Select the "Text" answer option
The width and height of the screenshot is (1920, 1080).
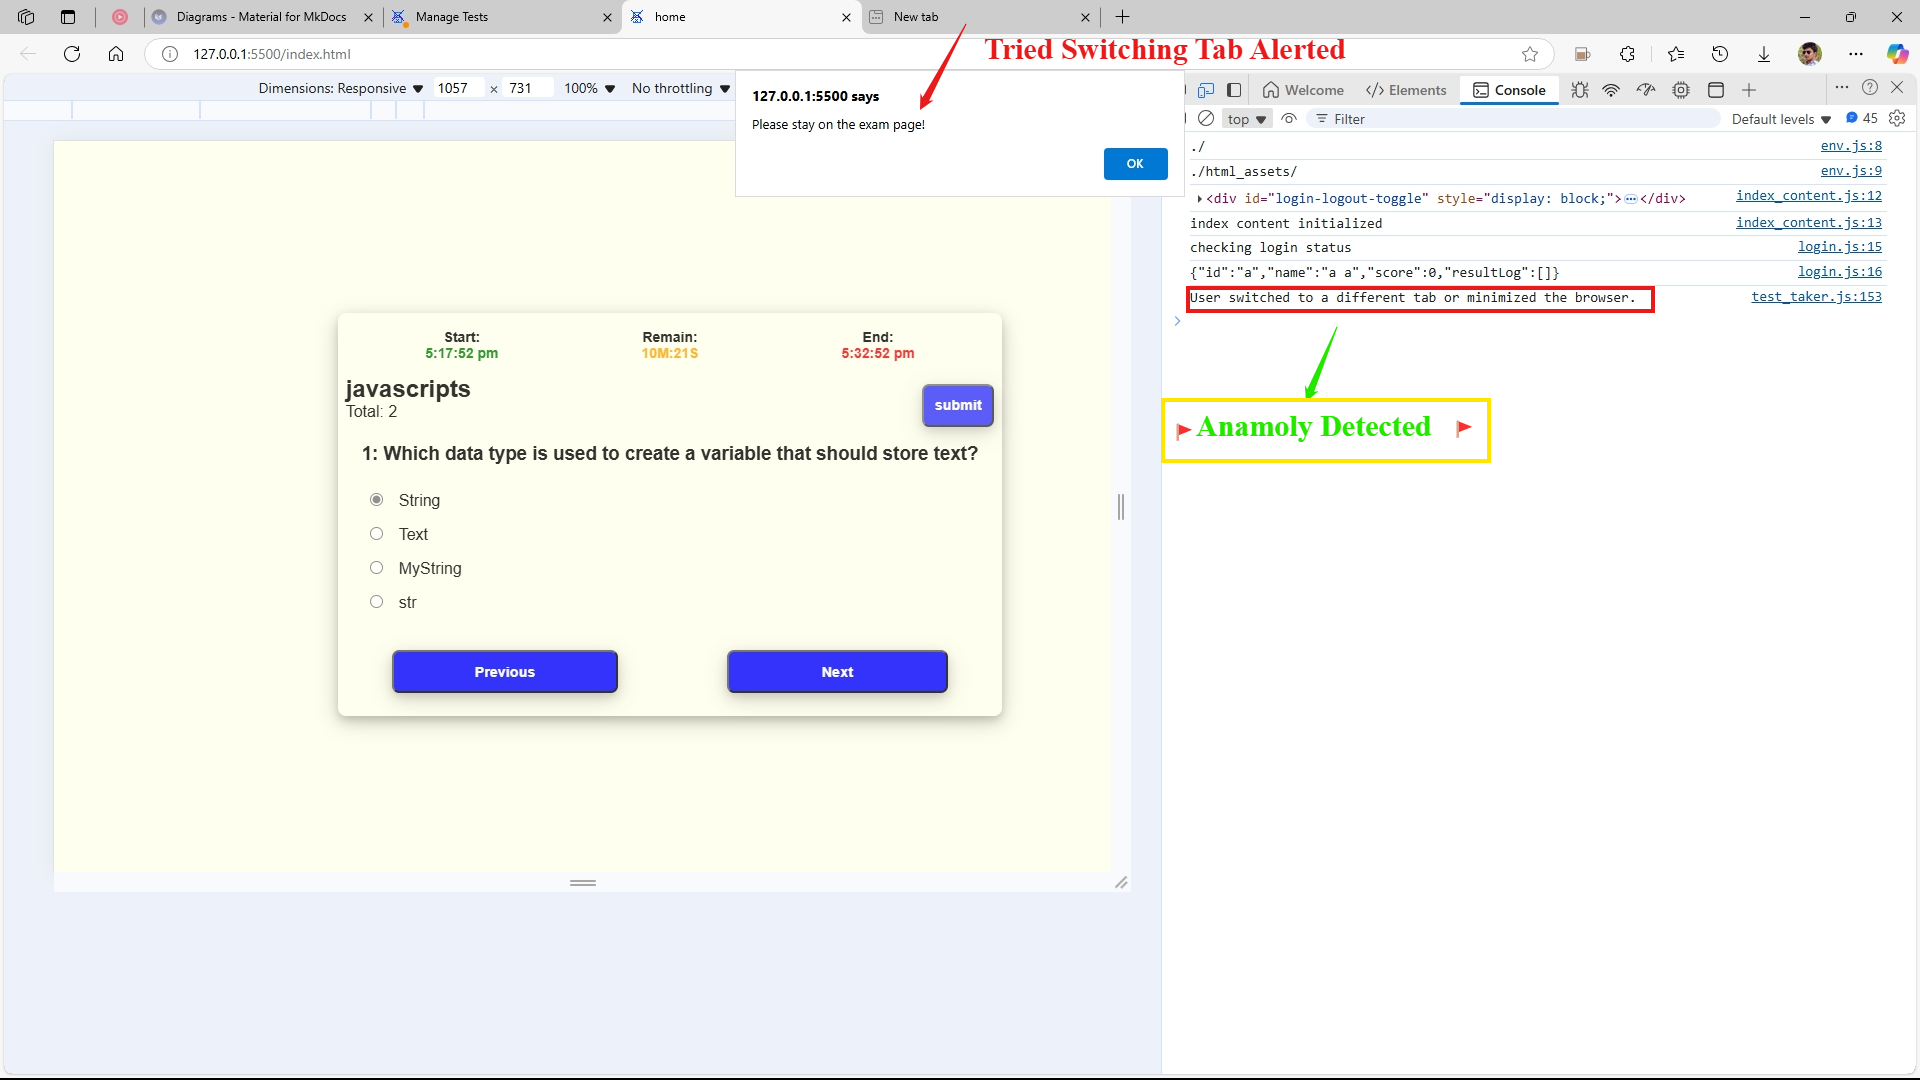pyautogui.click(x=377, y=534)
